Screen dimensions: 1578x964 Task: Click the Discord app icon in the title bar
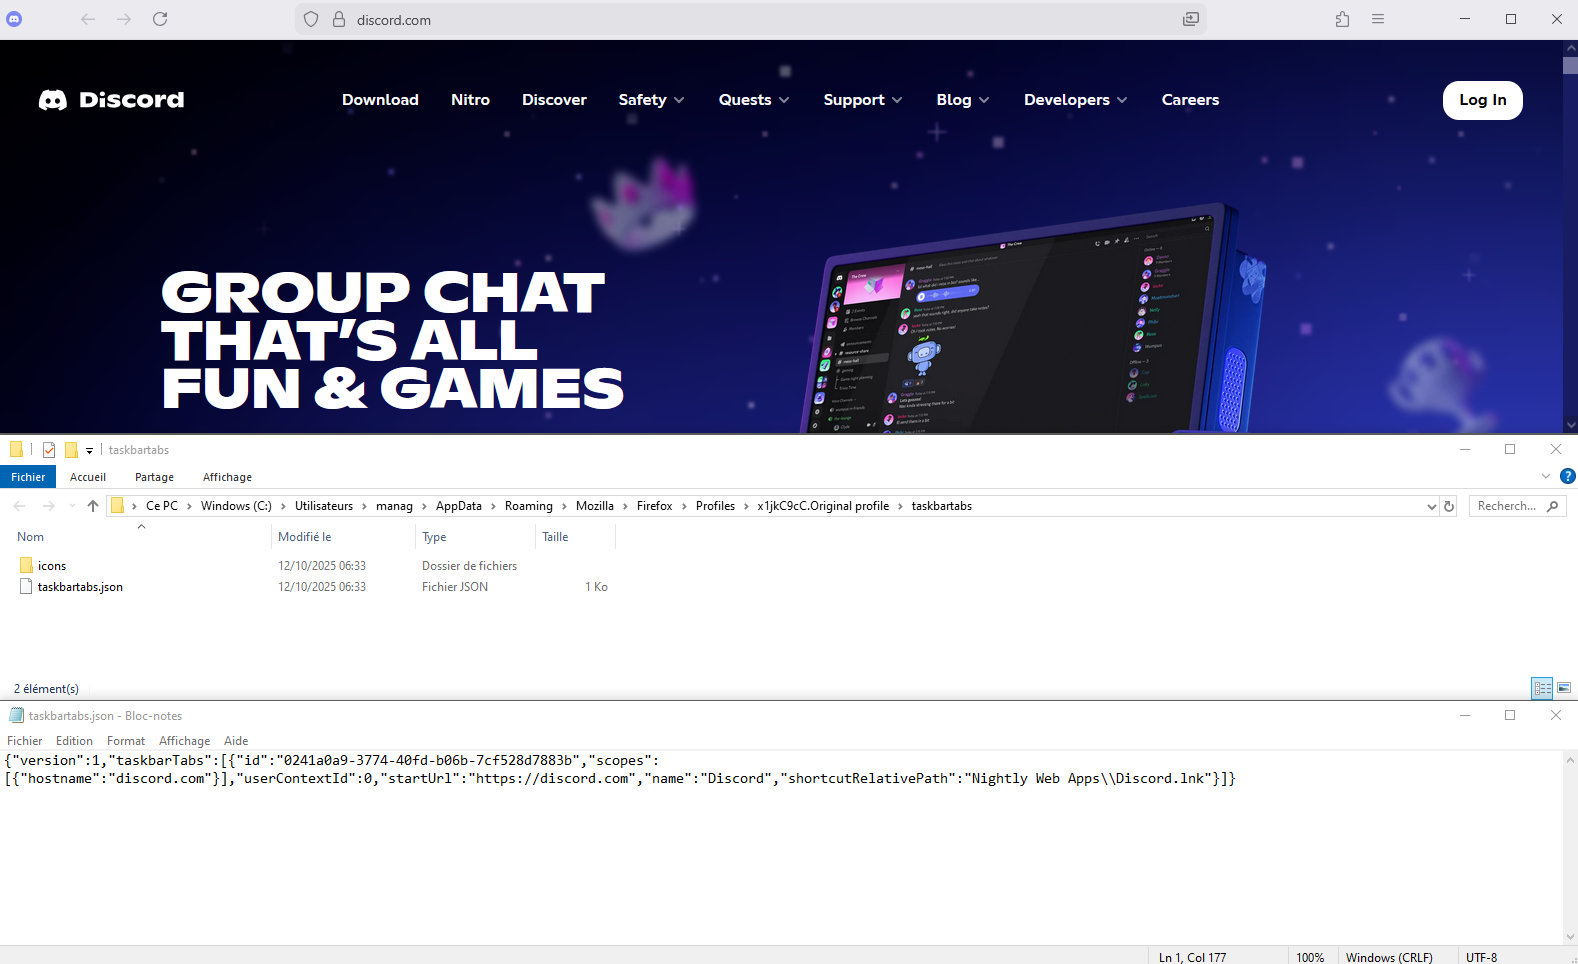pos(14,19)
